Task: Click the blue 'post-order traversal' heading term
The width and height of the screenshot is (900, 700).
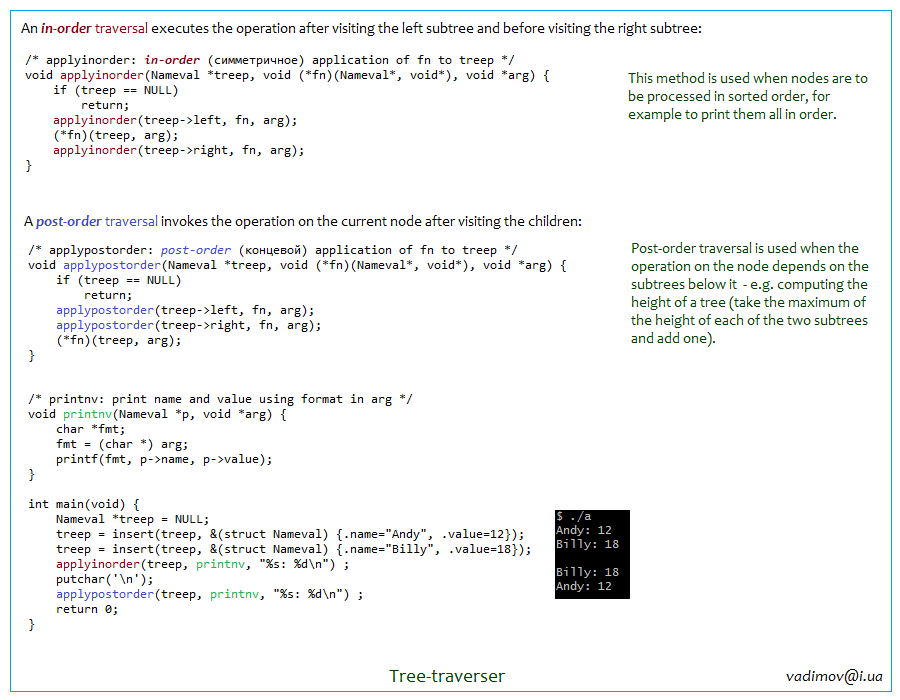Action: [96, 221]
